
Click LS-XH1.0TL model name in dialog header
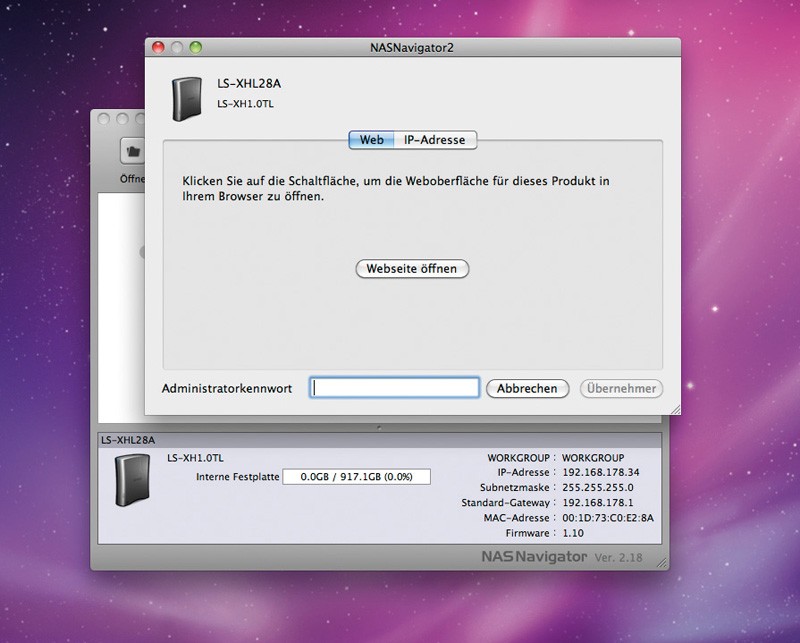pos(245,104)
